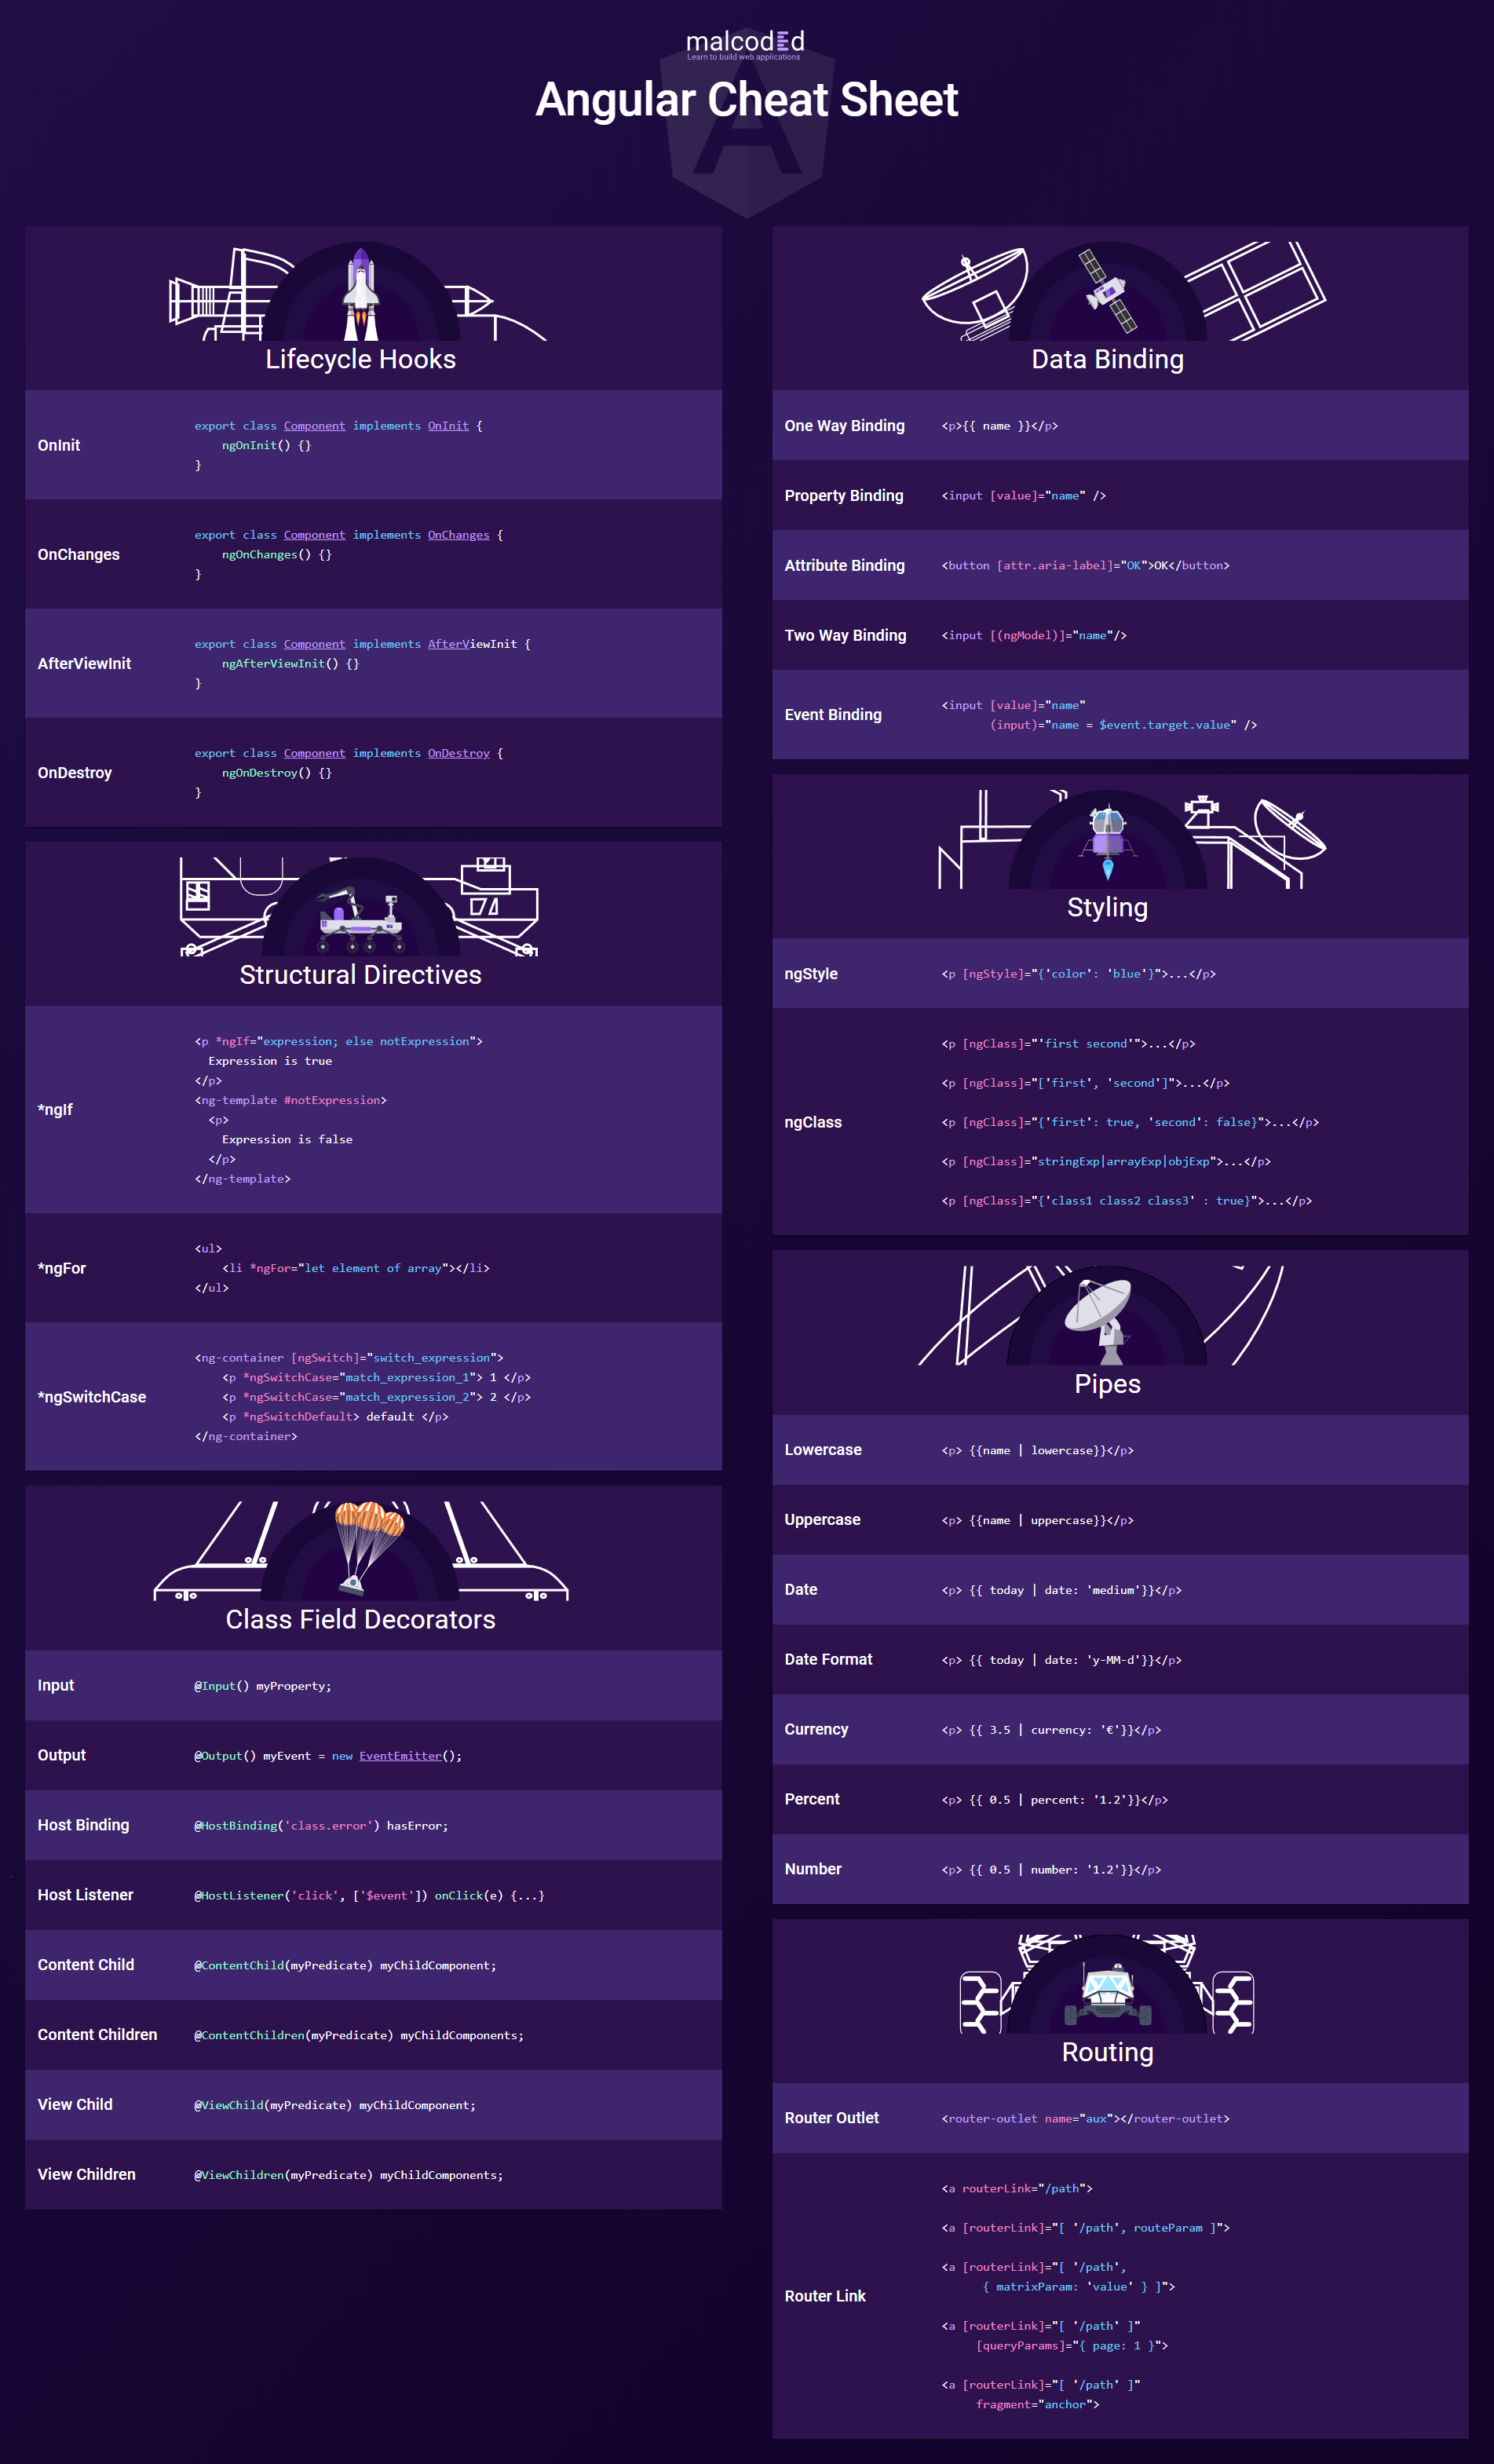Click the <input [(ngModel)]="name"/> code line

1034,636
